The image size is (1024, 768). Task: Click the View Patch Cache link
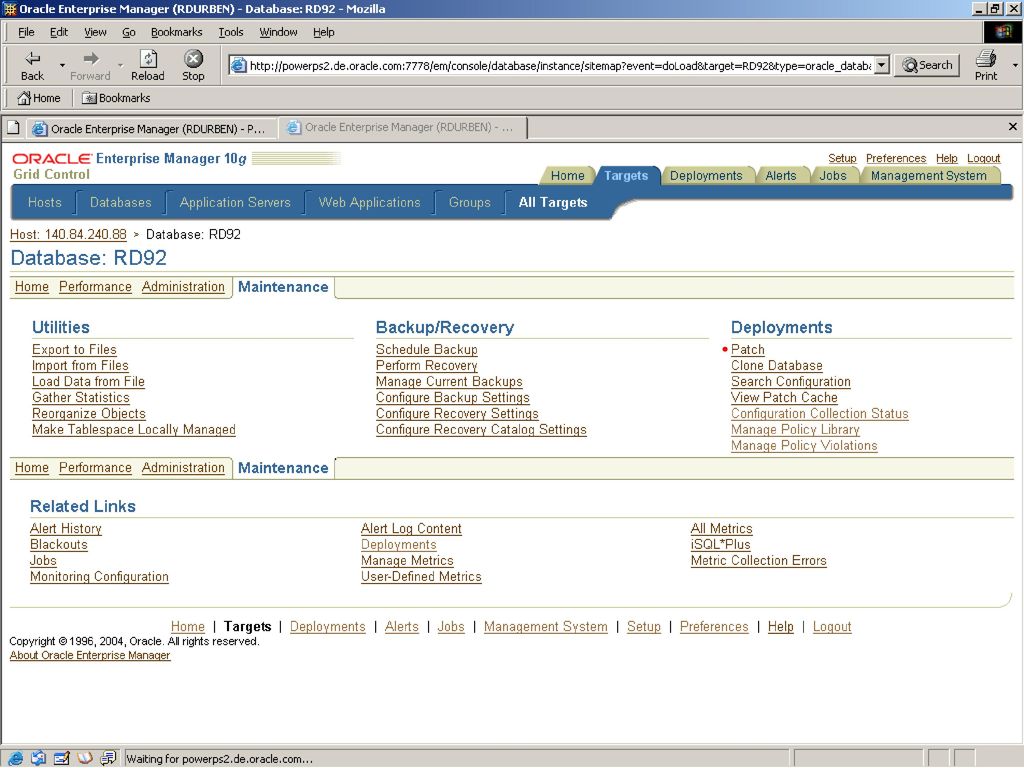coord(784,398)
